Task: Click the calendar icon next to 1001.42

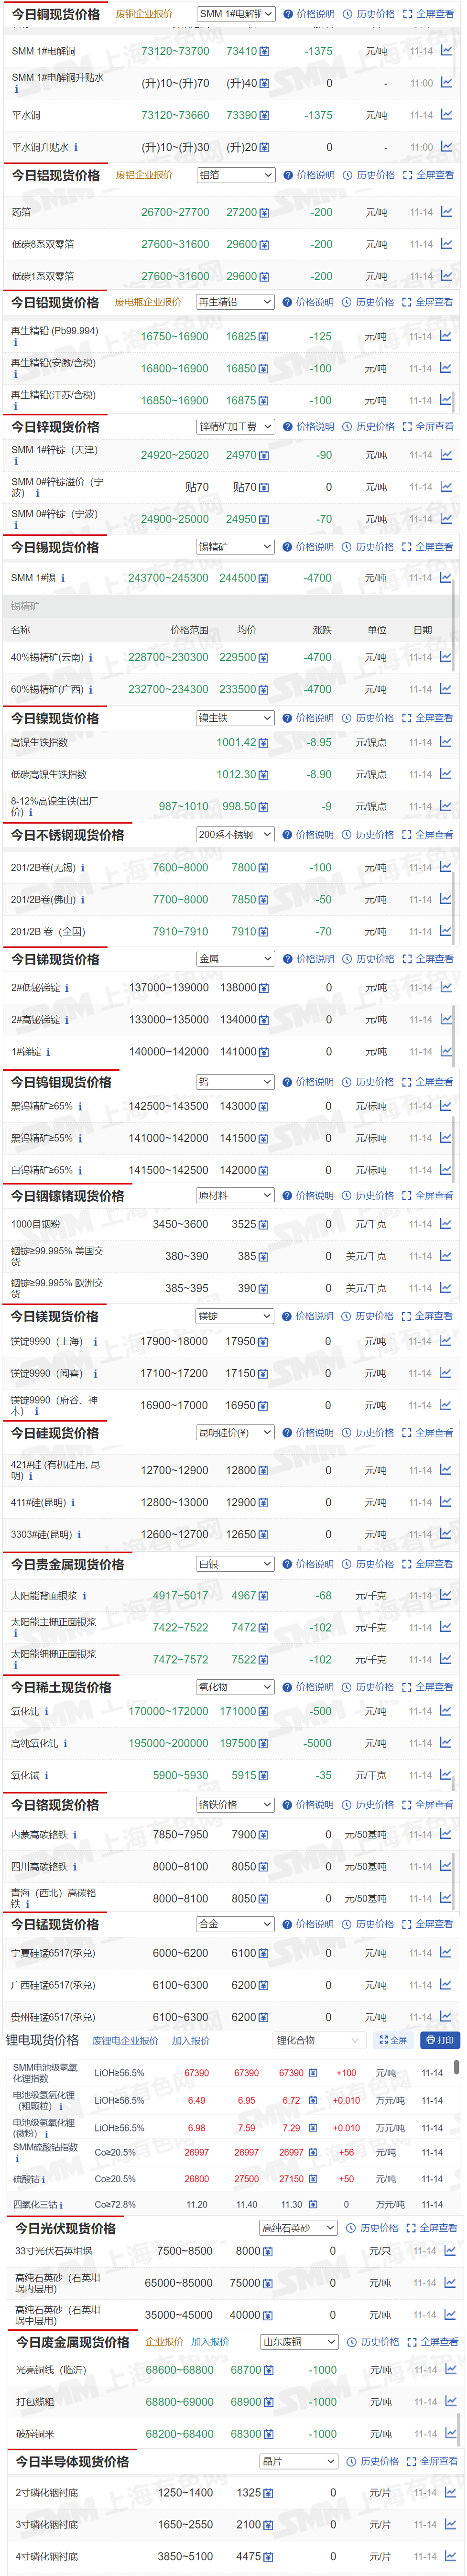Action: tap(264, 743)
